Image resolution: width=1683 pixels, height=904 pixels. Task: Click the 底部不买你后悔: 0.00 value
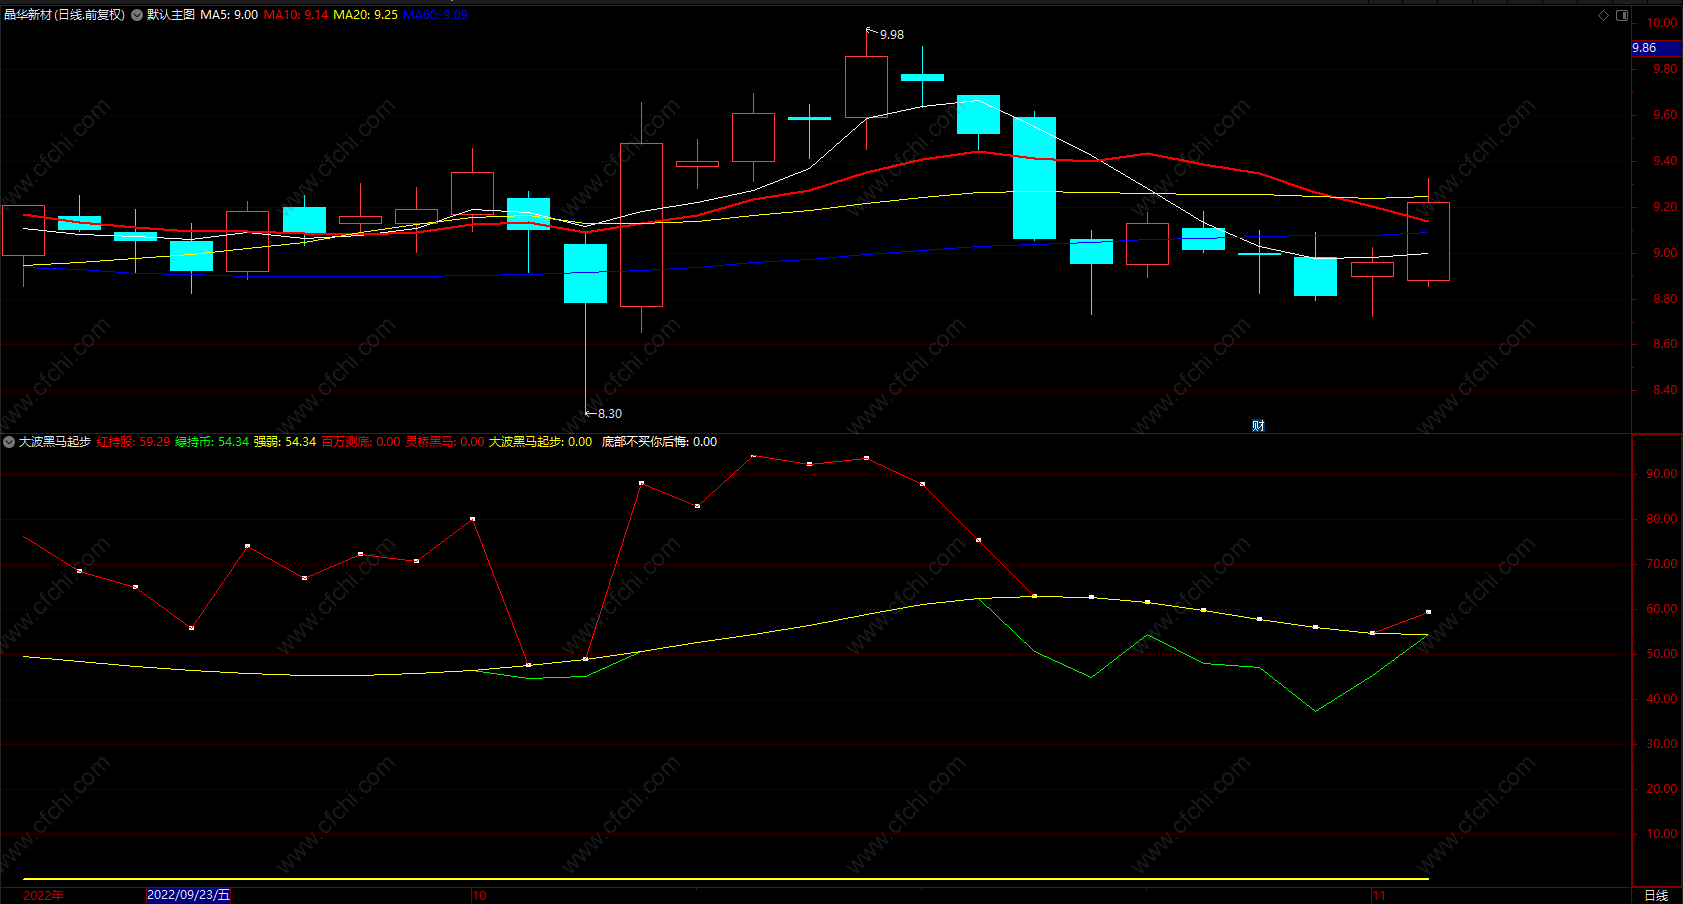[659, 442]
